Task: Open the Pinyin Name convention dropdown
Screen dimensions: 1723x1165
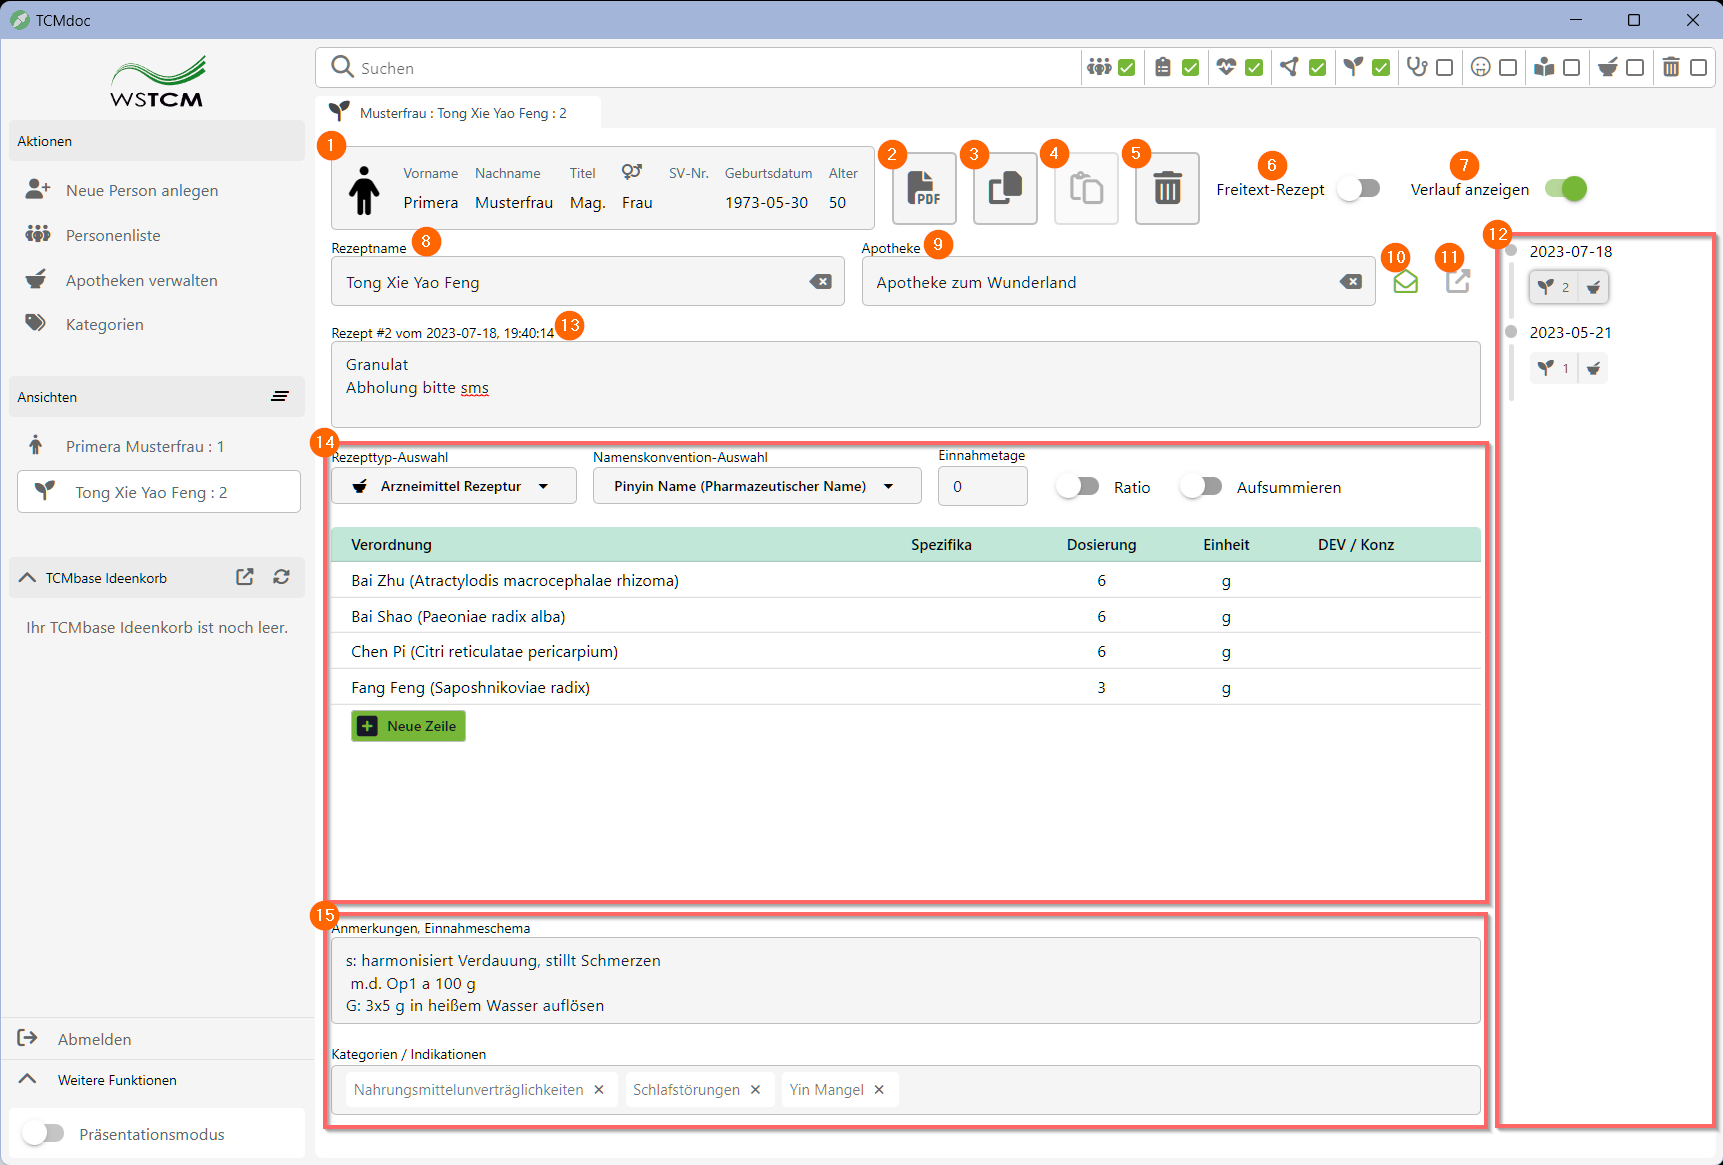Action: tap(756, 486)
